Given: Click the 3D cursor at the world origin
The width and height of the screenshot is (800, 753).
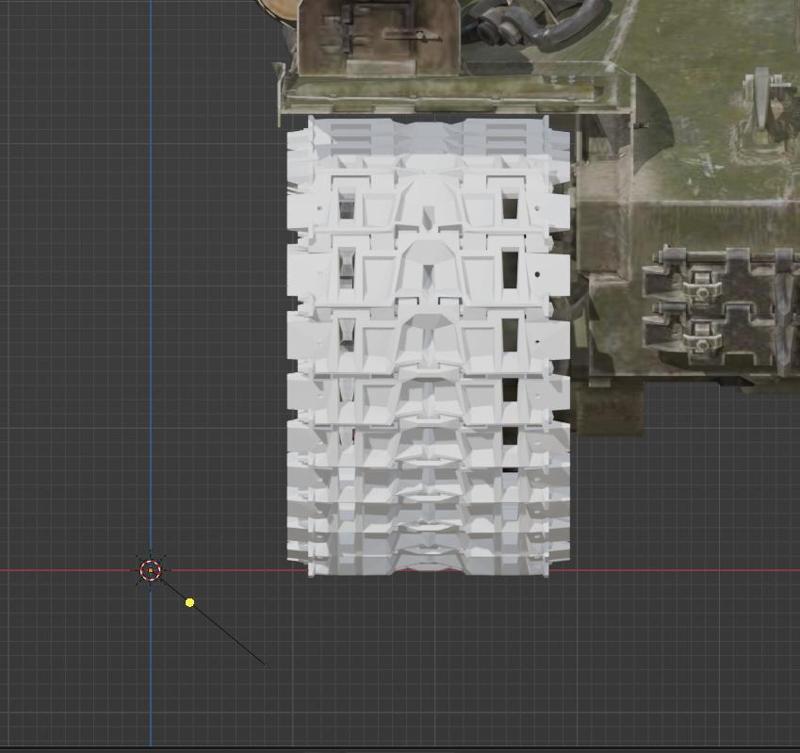Looking at the screenshot, I should (x=151, y=570).
